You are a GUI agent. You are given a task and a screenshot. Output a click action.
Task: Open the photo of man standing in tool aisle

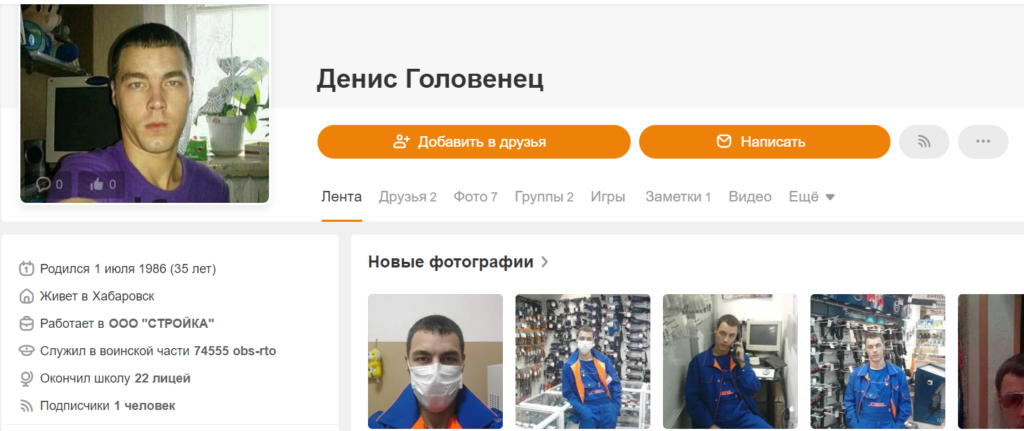click(x=878, y=361)
